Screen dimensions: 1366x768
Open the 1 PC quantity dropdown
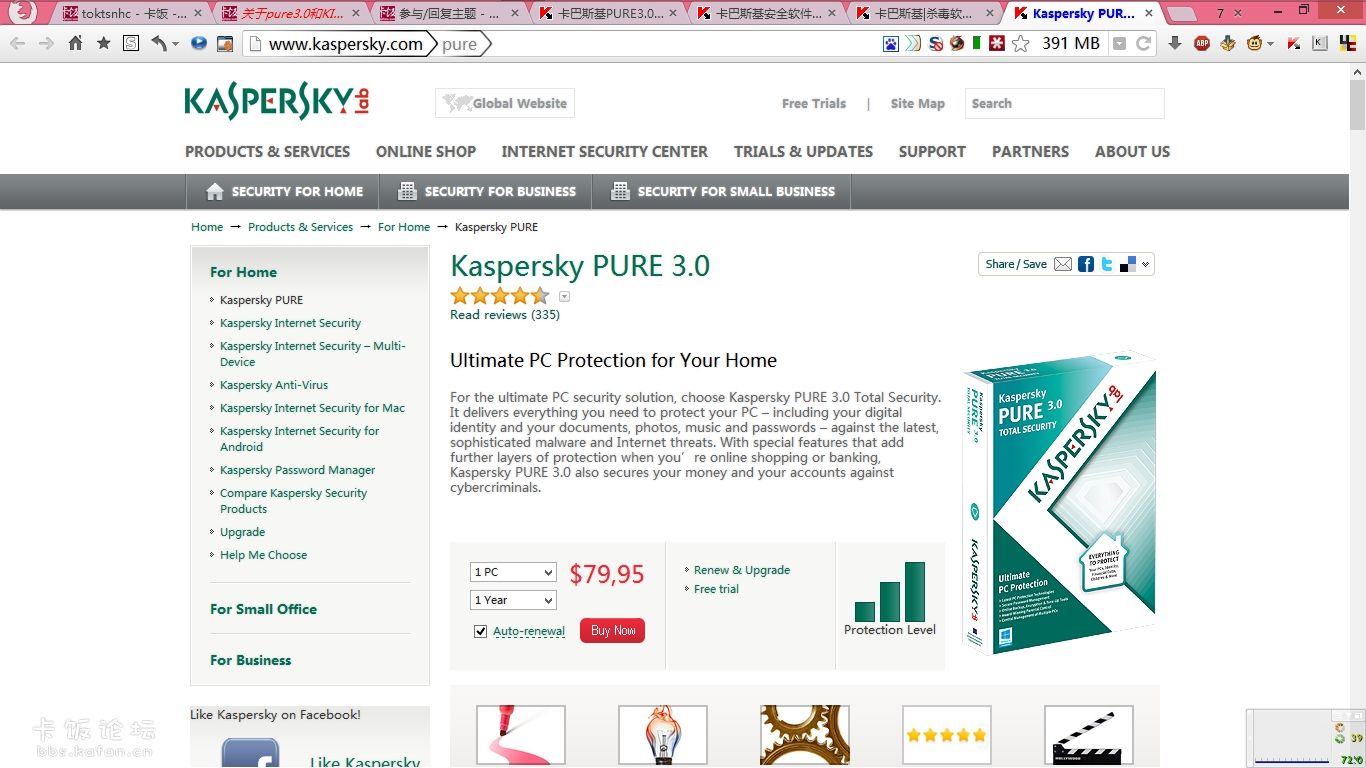pos(513,572)
